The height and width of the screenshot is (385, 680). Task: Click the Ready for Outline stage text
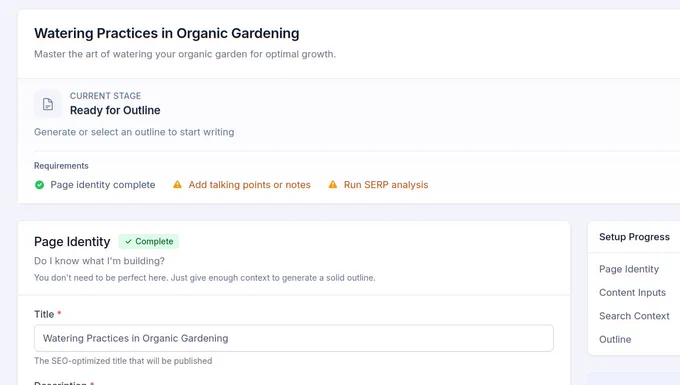pos(115,111)
